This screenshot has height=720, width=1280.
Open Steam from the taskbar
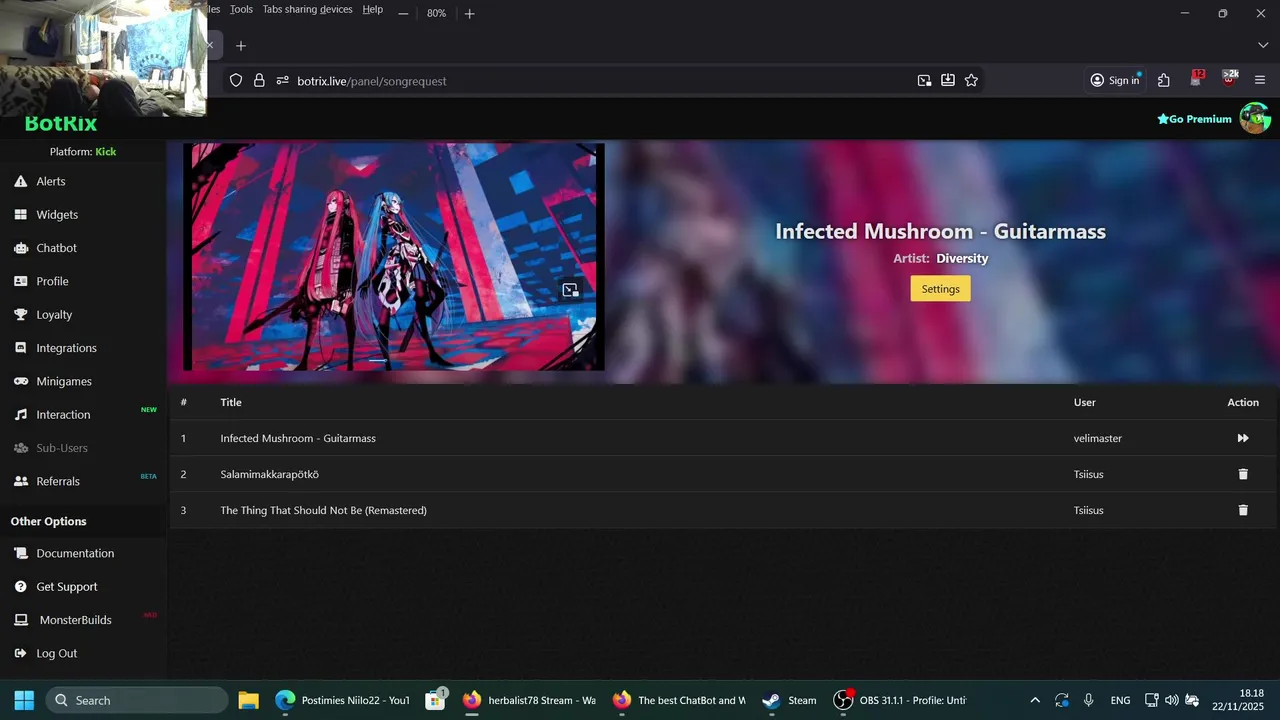click(x=789, y=700)
